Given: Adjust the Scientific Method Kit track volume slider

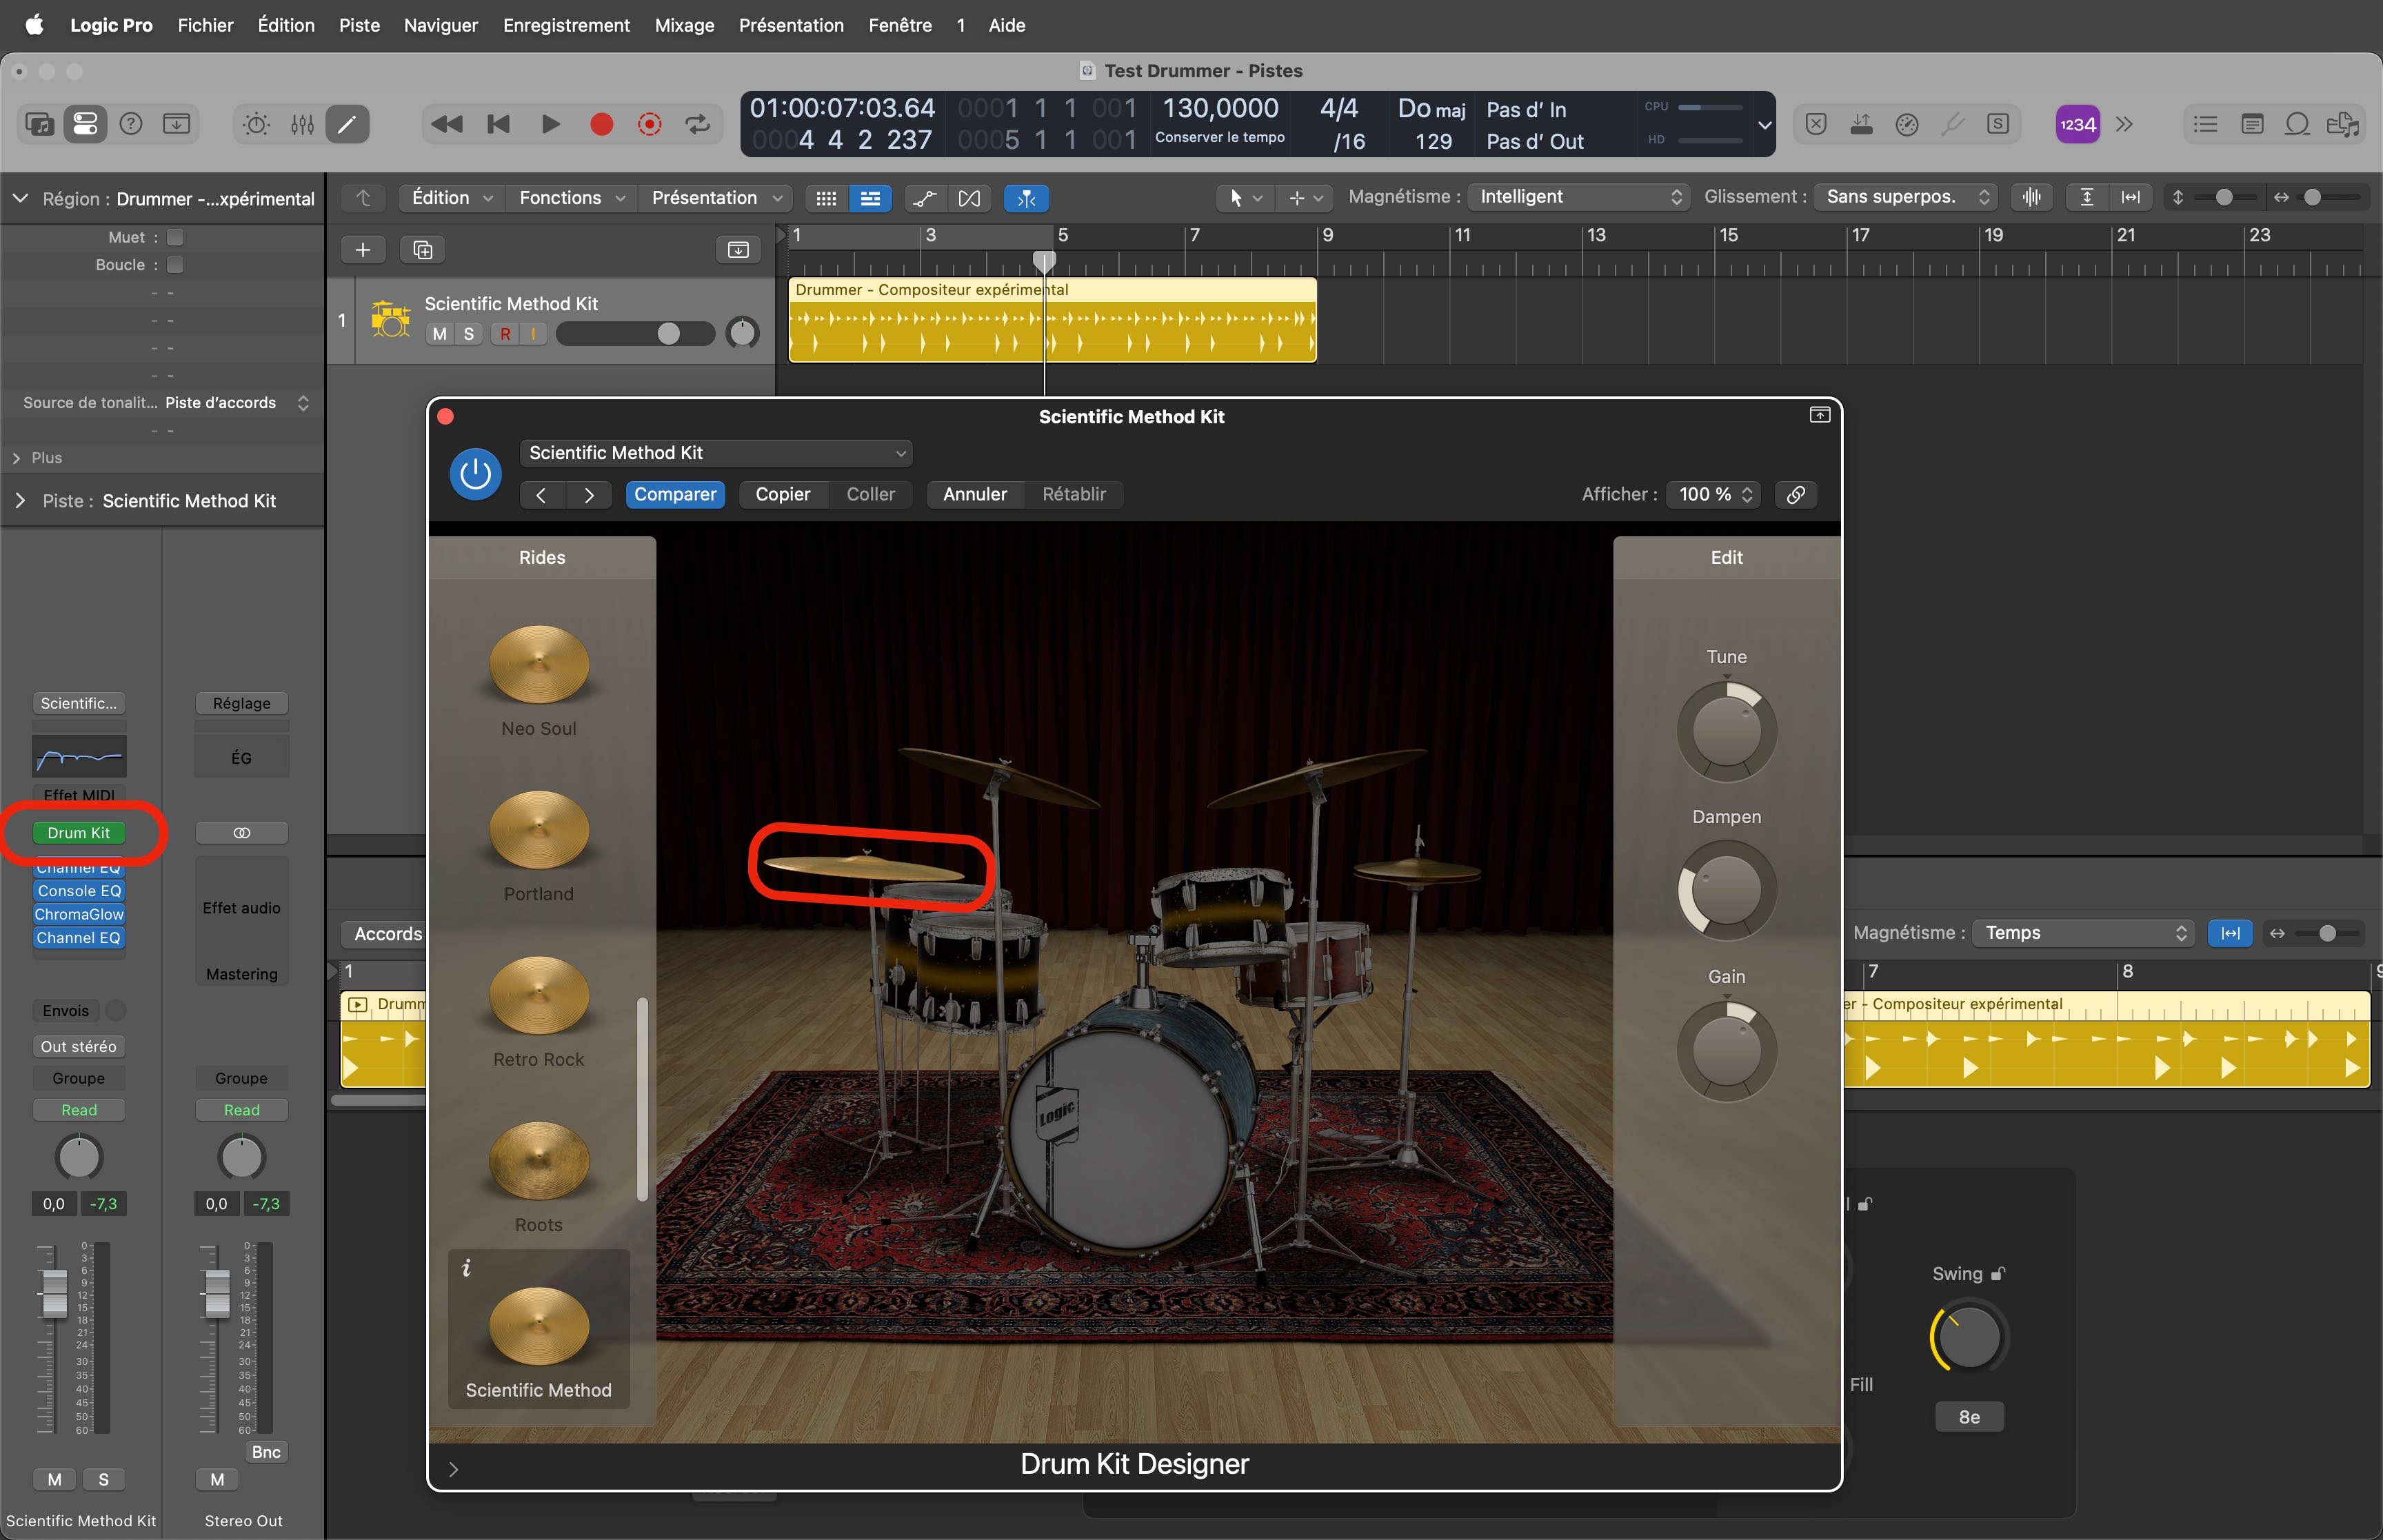Looking at the screenshot, I should [x=668, y=334].
